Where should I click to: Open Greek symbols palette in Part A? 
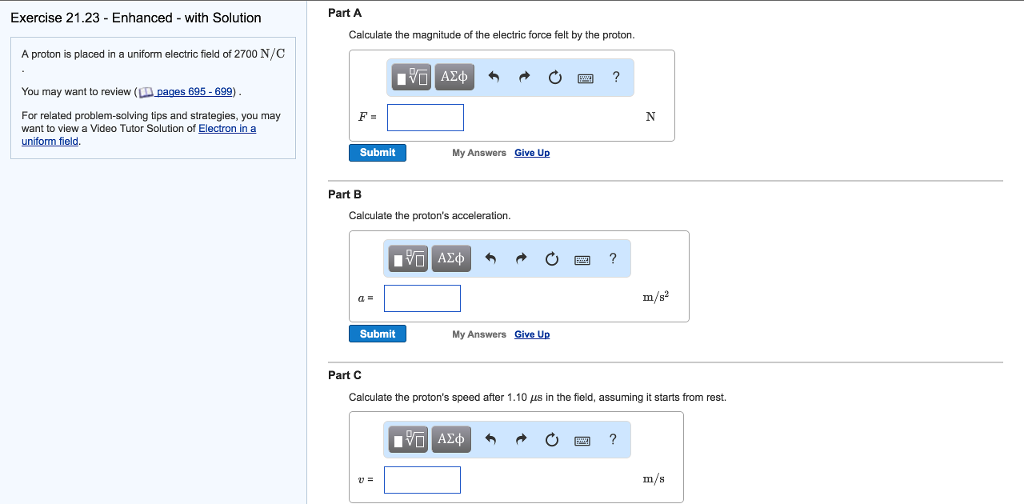pyautogui.click(x=454, y=77)
